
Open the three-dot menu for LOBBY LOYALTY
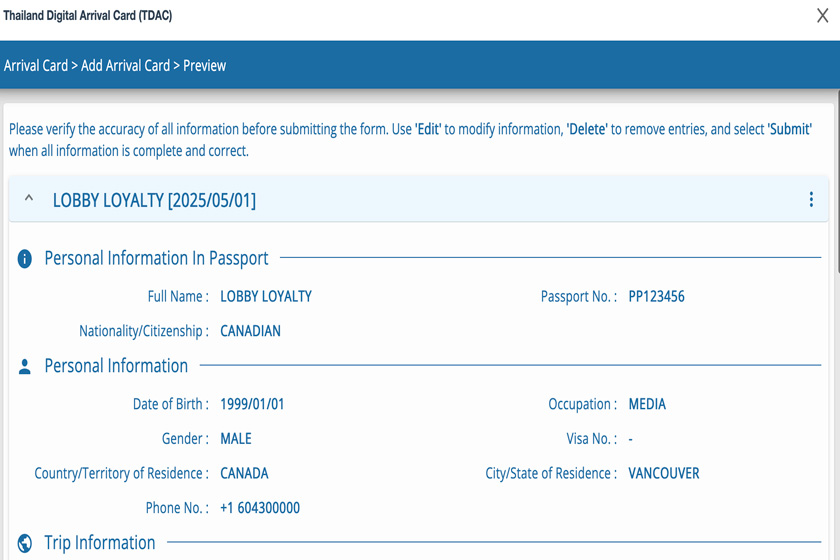(x=811, y=200)
